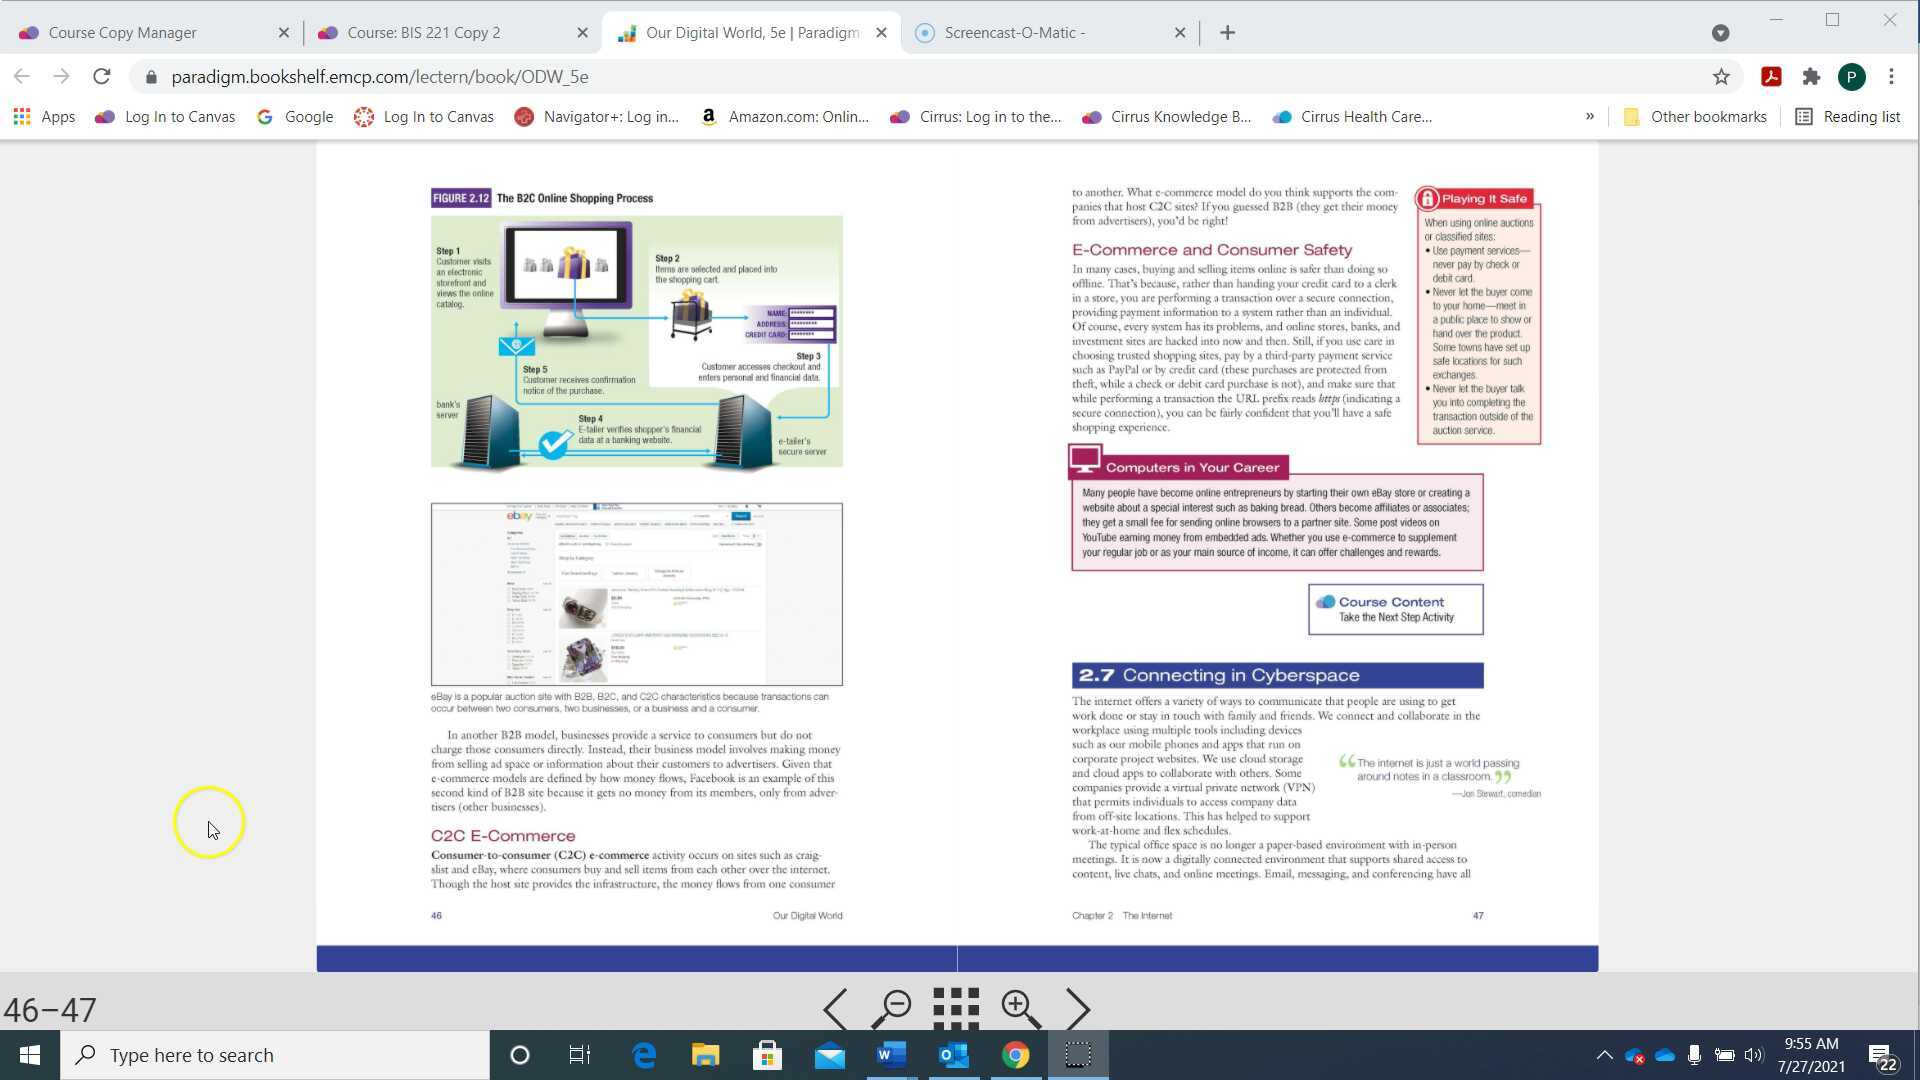This screenshot has width=1920, height=1080.
Task: Expand hidden icons in the system tray
Action: [x=1603, y=1055]
